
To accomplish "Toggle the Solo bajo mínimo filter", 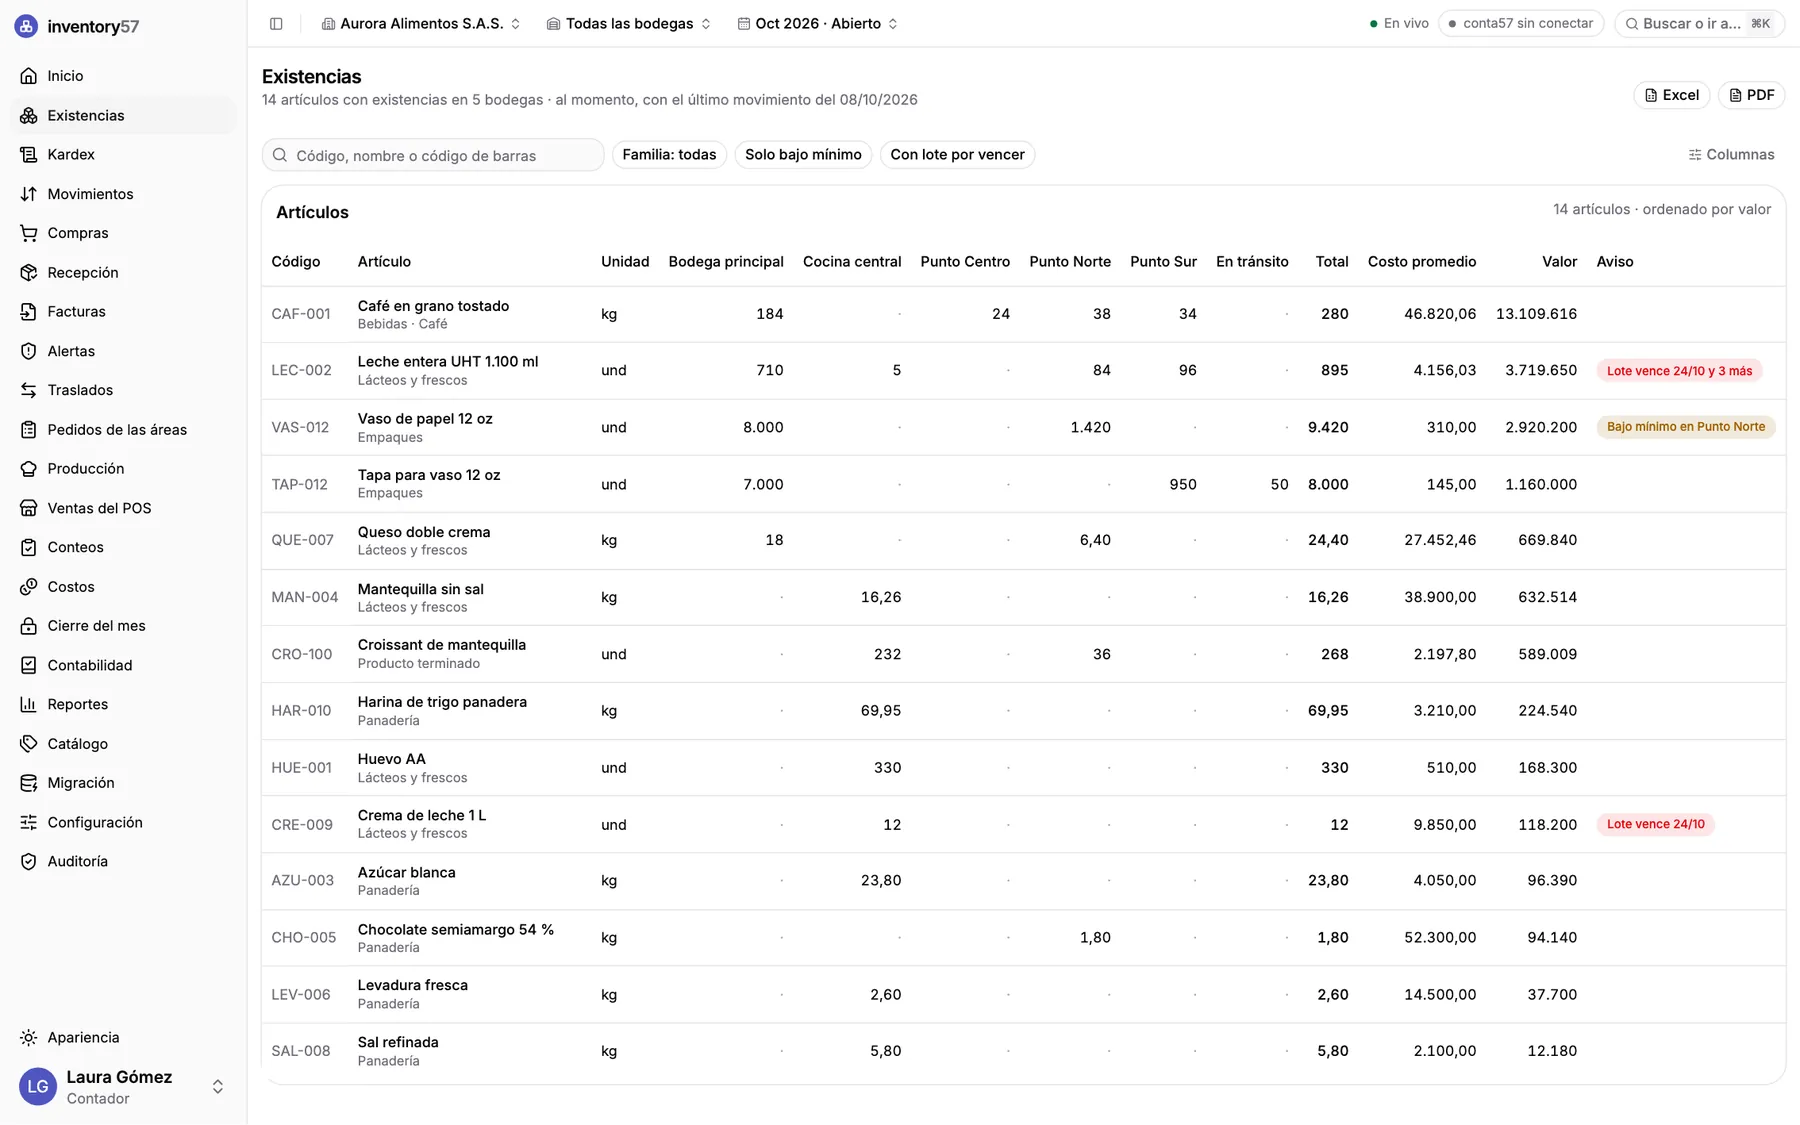I will tap(803, 154).
